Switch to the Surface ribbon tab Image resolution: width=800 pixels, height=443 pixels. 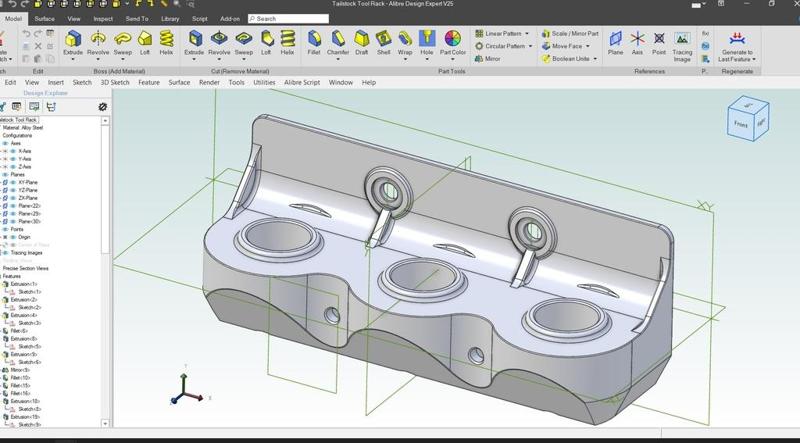click(x=45, y=18)
